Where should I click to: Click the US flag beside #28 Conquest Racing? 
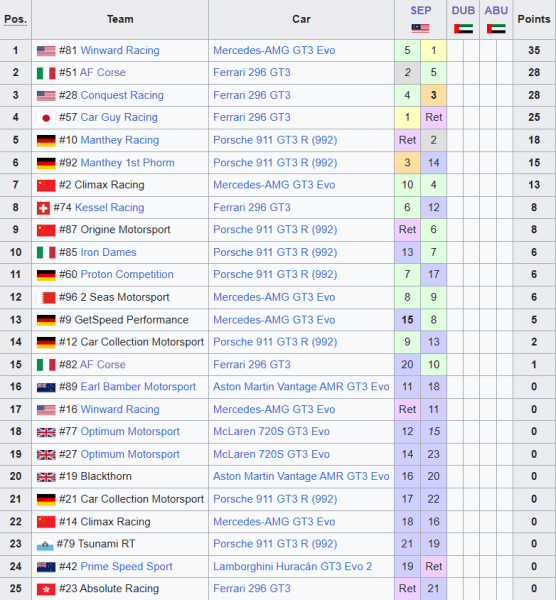click(x=46, y=95)
